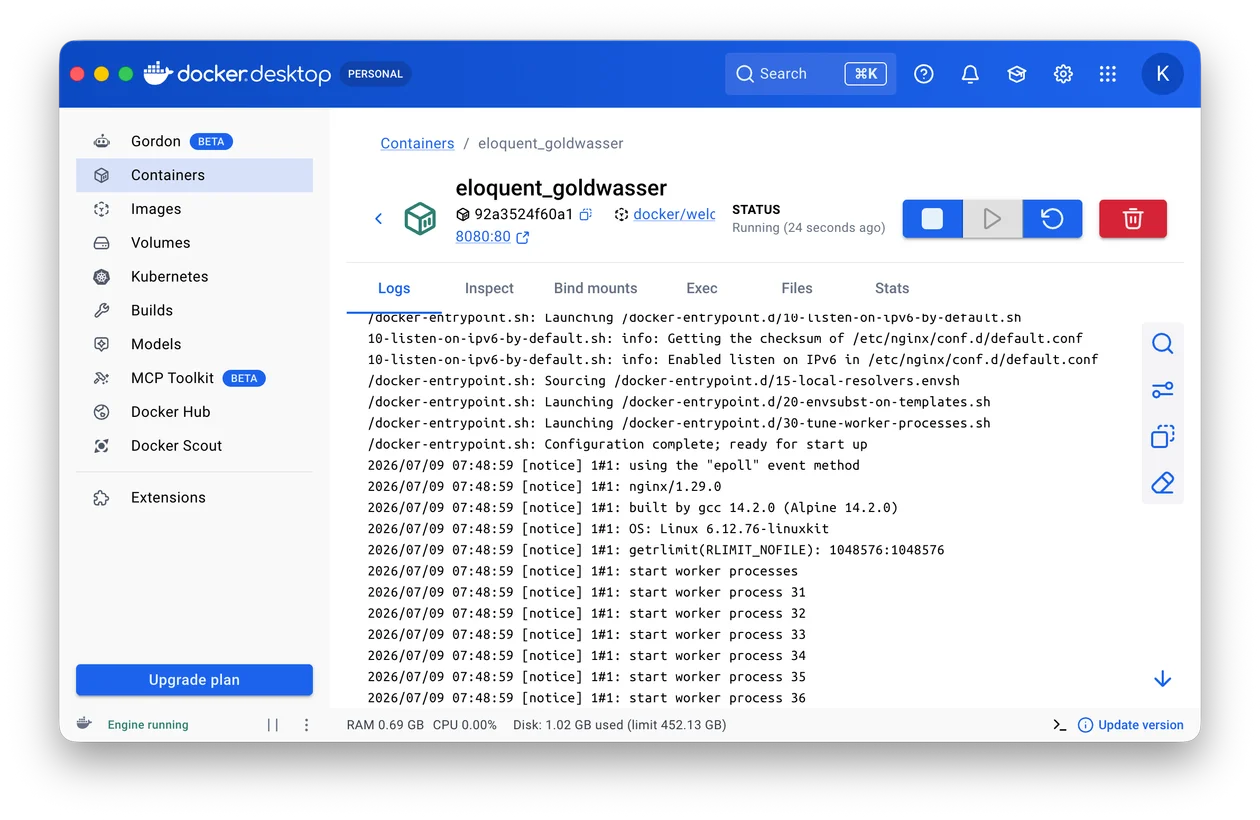
Task: Go back using the left chevron
Action: coord(378,219)
